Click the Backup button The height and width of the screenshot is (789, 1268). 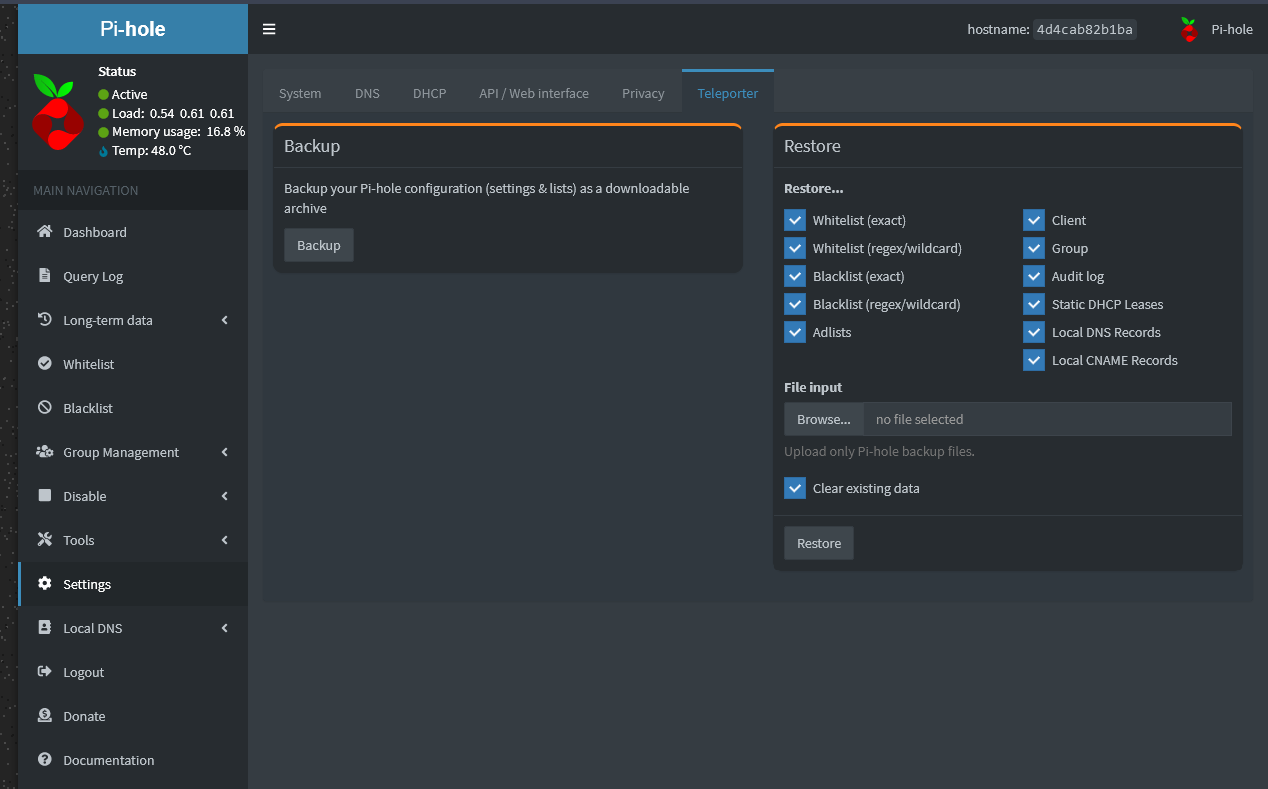319,245
